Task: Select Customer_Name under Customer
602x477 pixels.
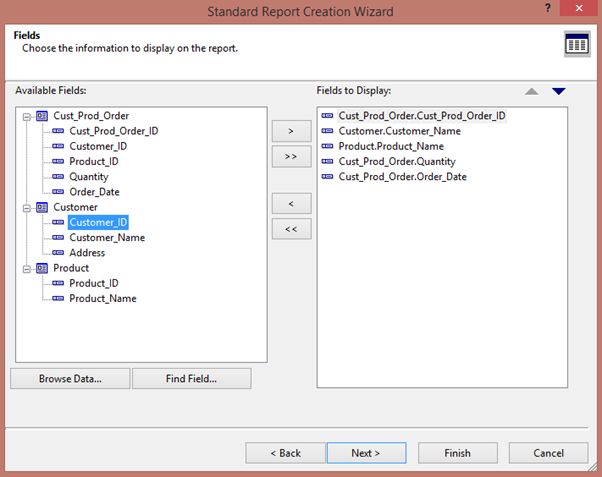Action: coord(107,237)
